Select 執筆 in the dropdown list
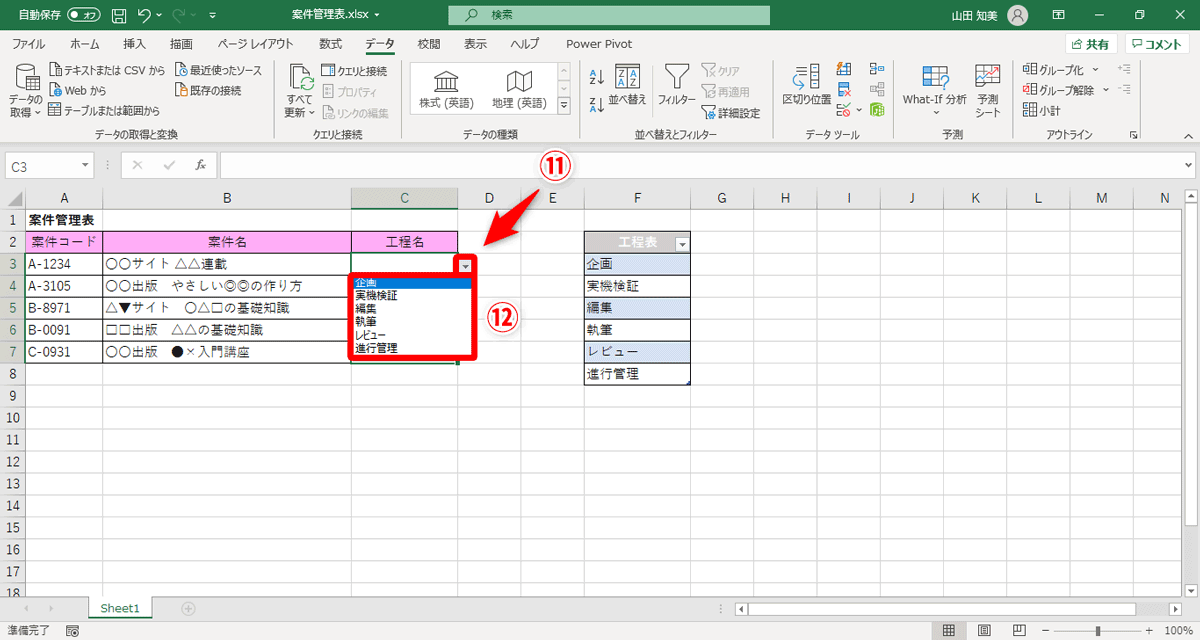Screen dimensions: 1200x640 (x=412, y=322)
